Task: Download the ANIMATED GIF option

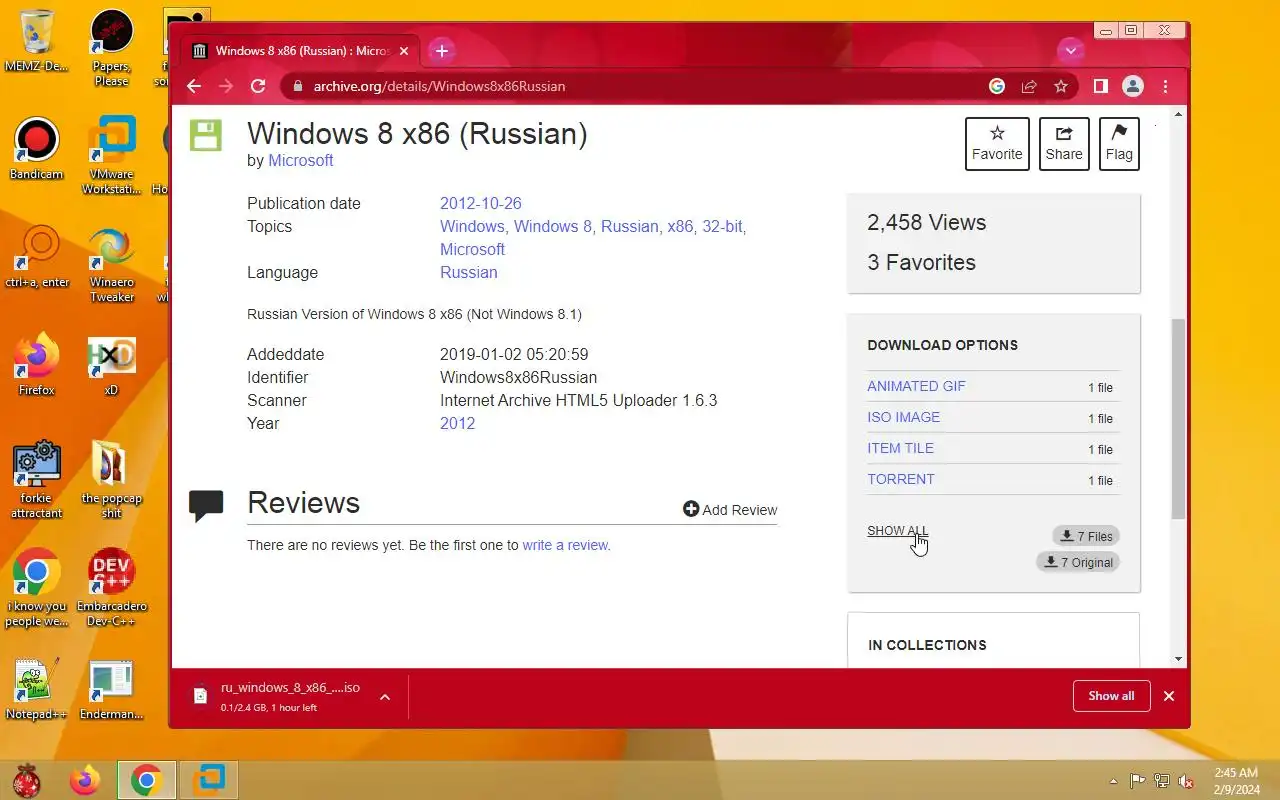Action: click(916, 386)
